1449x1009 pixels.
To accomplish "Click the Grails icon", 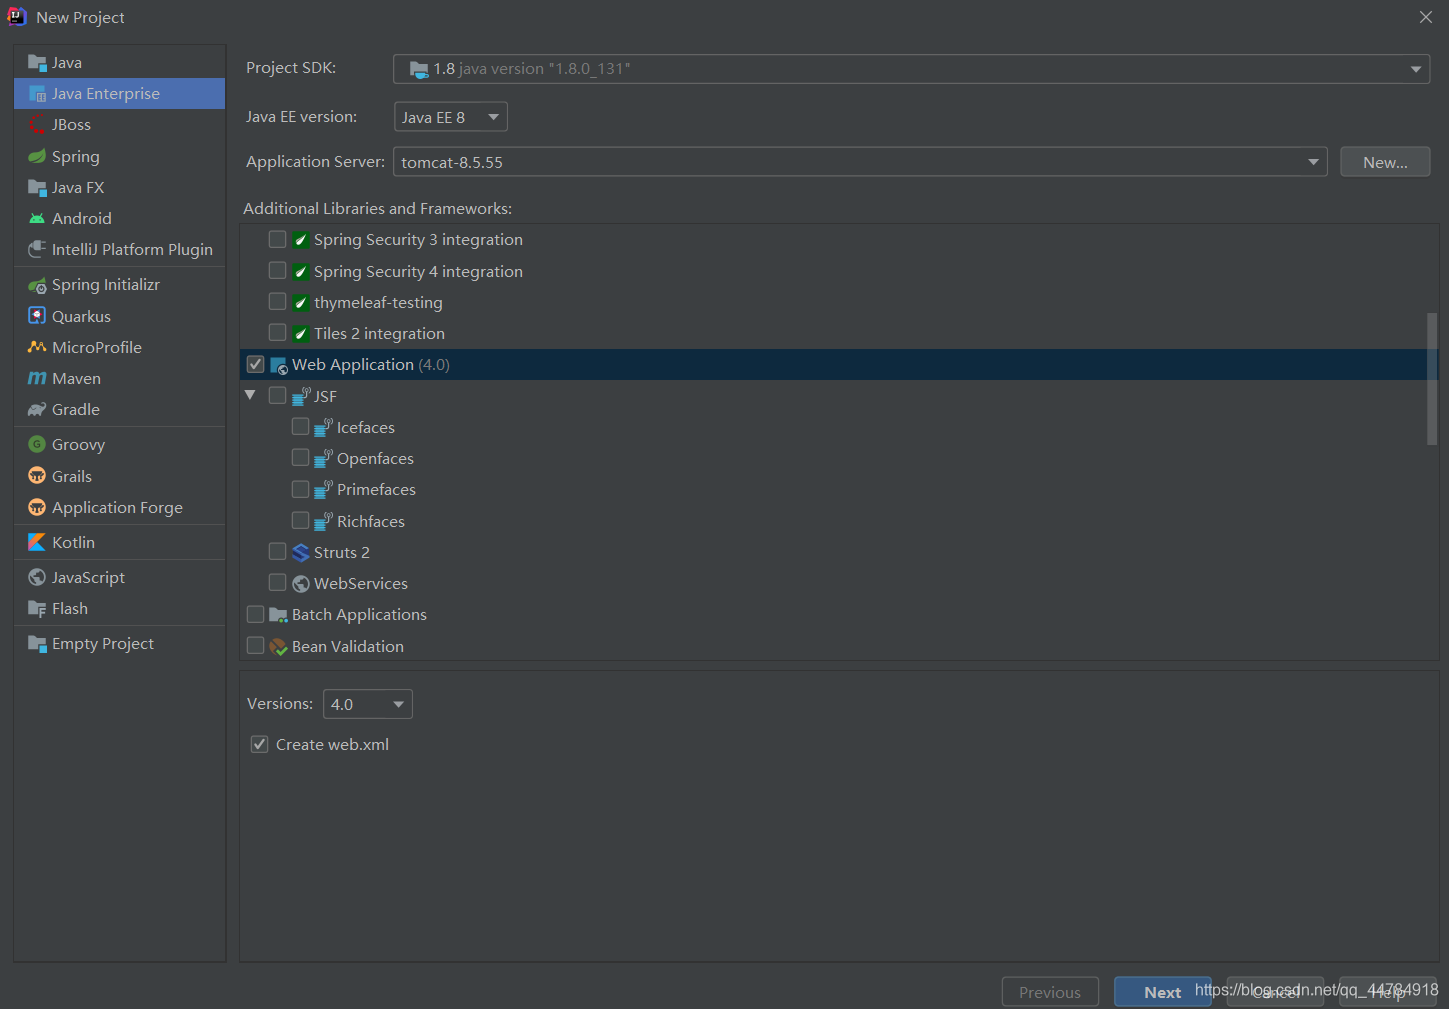I will 37,476.
